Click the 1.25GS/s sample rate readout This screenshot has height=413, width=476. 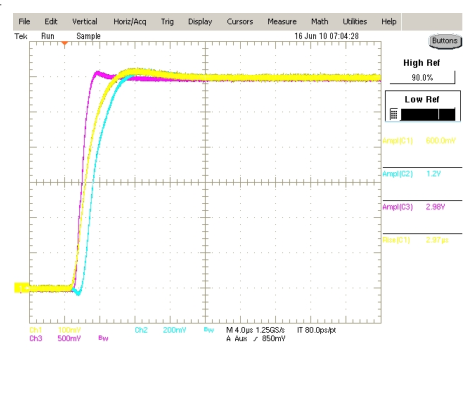(x=270, y=330)
